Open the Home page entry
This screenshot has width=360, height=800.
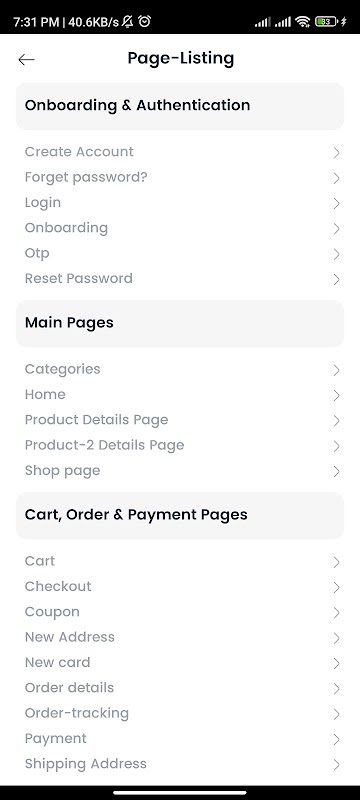pos(180,394)
